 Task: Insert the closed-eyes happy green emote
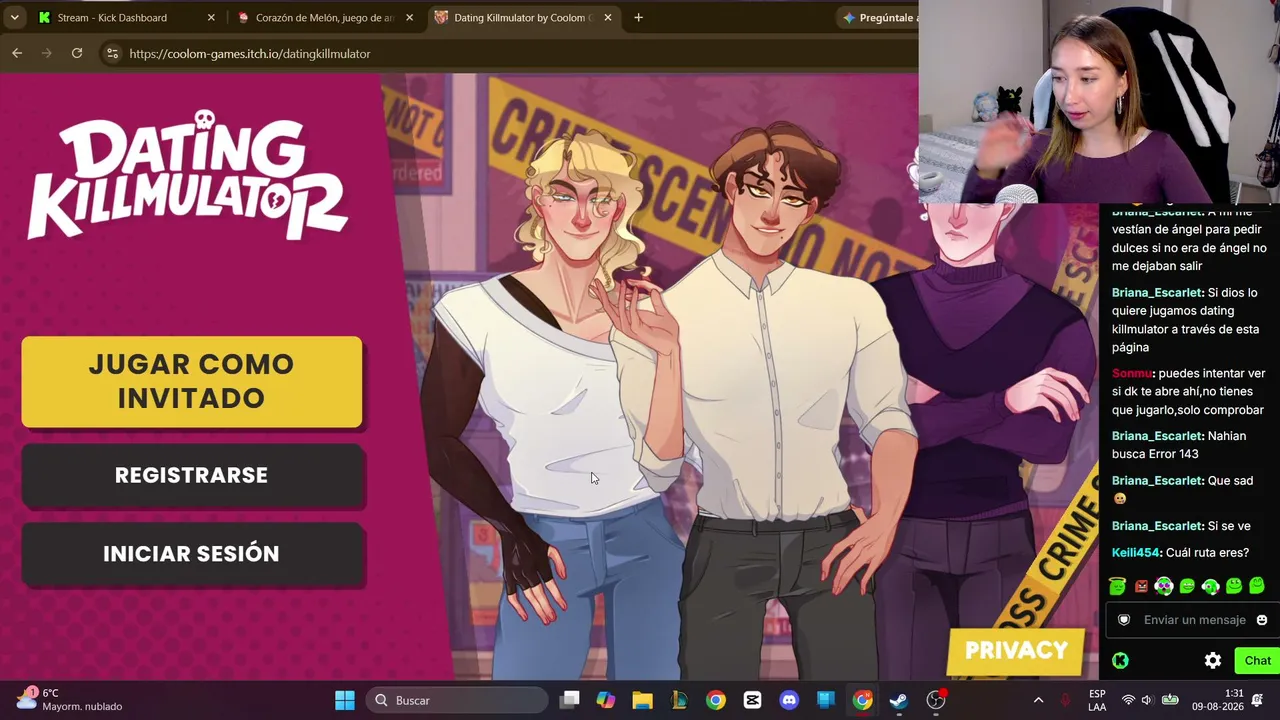(1257, 586)
